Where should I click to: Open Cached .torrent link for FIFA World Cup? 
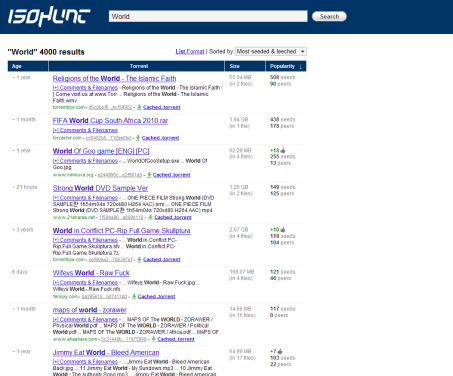coord(160,138)
